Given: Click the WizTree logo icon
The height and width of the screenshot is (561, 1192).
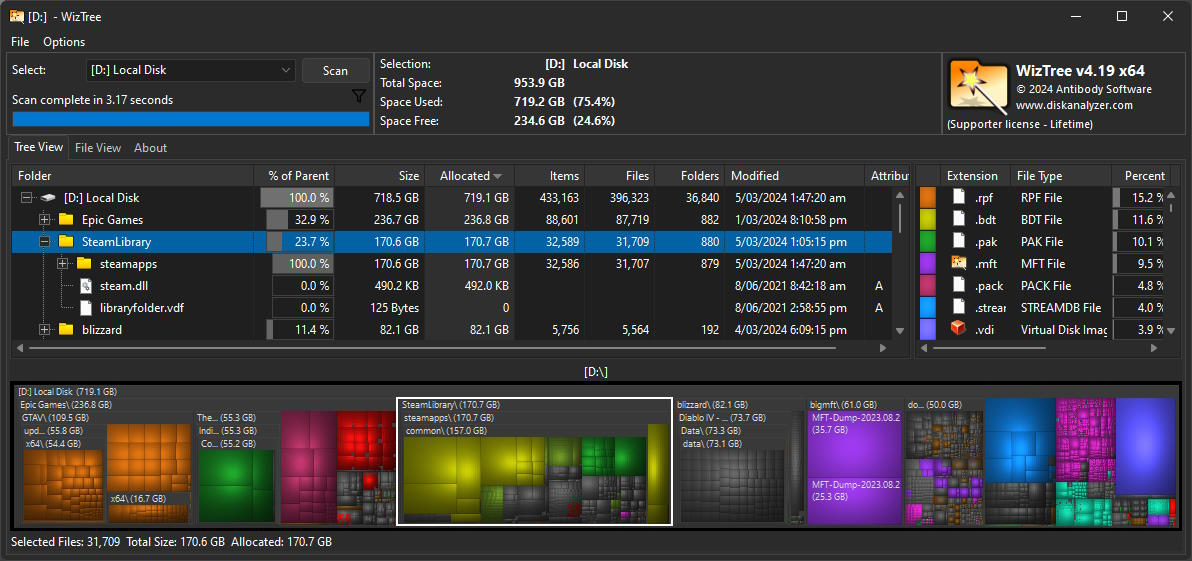Looking at the screenshot, I should (977, 88).
